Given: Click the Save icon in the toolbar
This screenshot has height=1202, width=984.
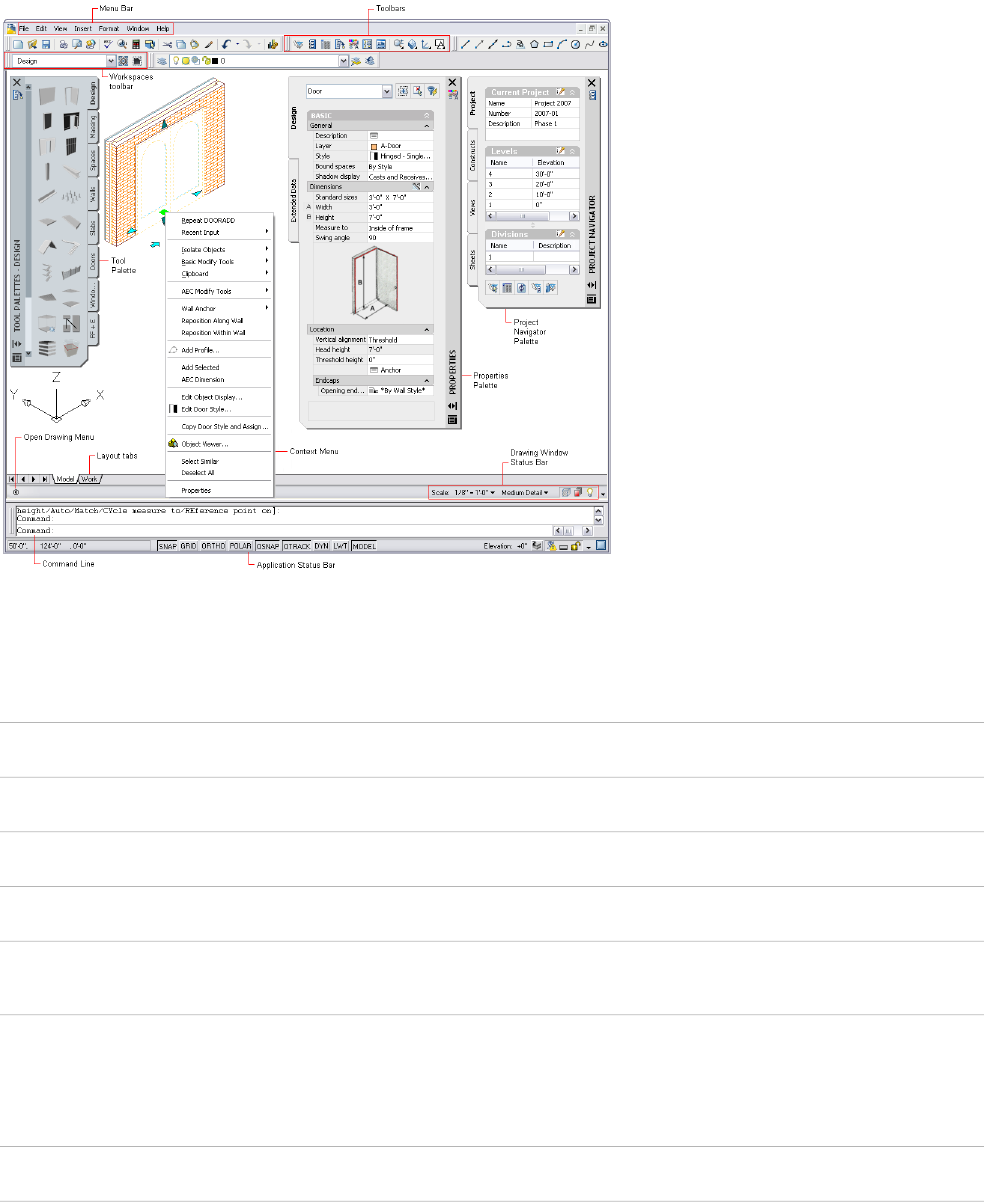Looking at the screenshot, I should (46, 44).
